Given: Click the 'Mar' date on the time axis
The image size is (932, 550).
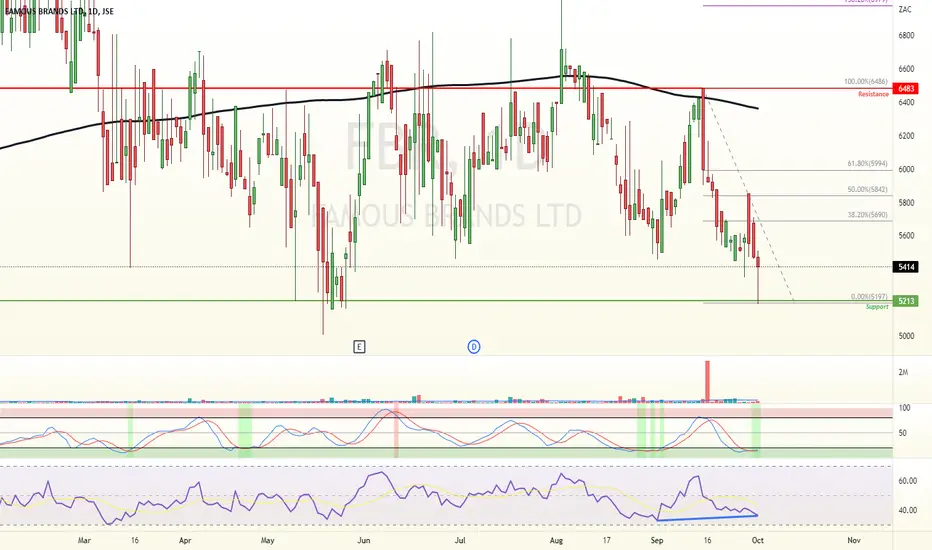Looking at the screenshot, I should pos(84,540).
